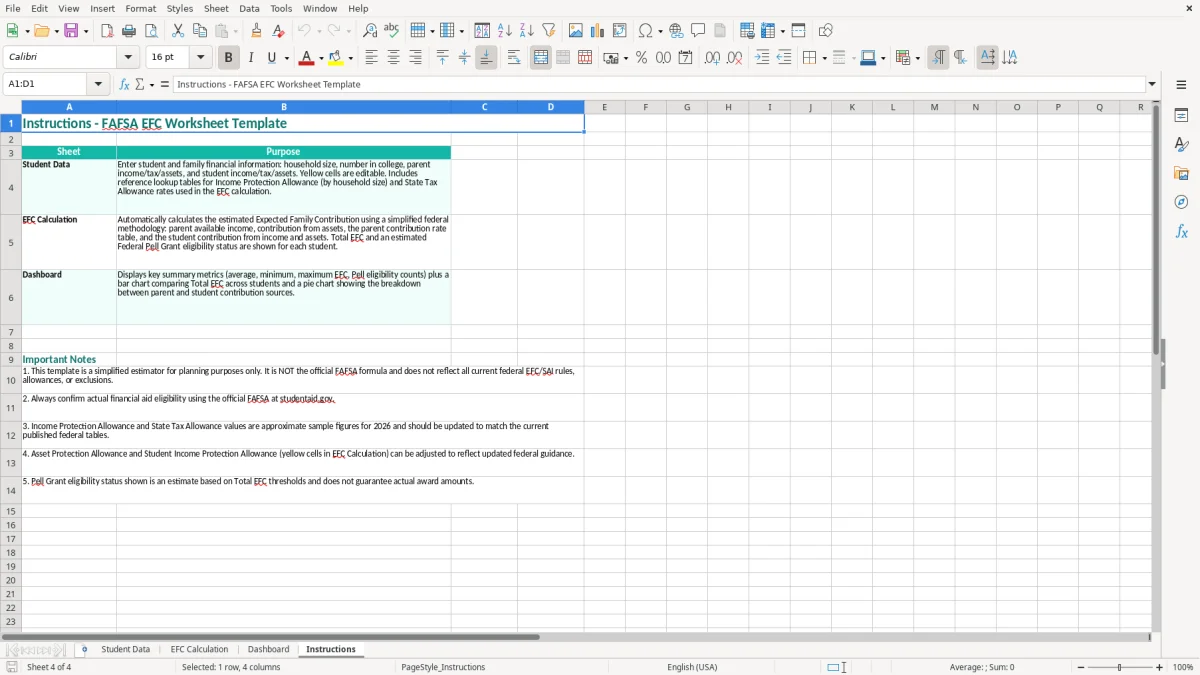Apply the red font color swatch
Screen dimensions: 1200x675
[307, 58]
